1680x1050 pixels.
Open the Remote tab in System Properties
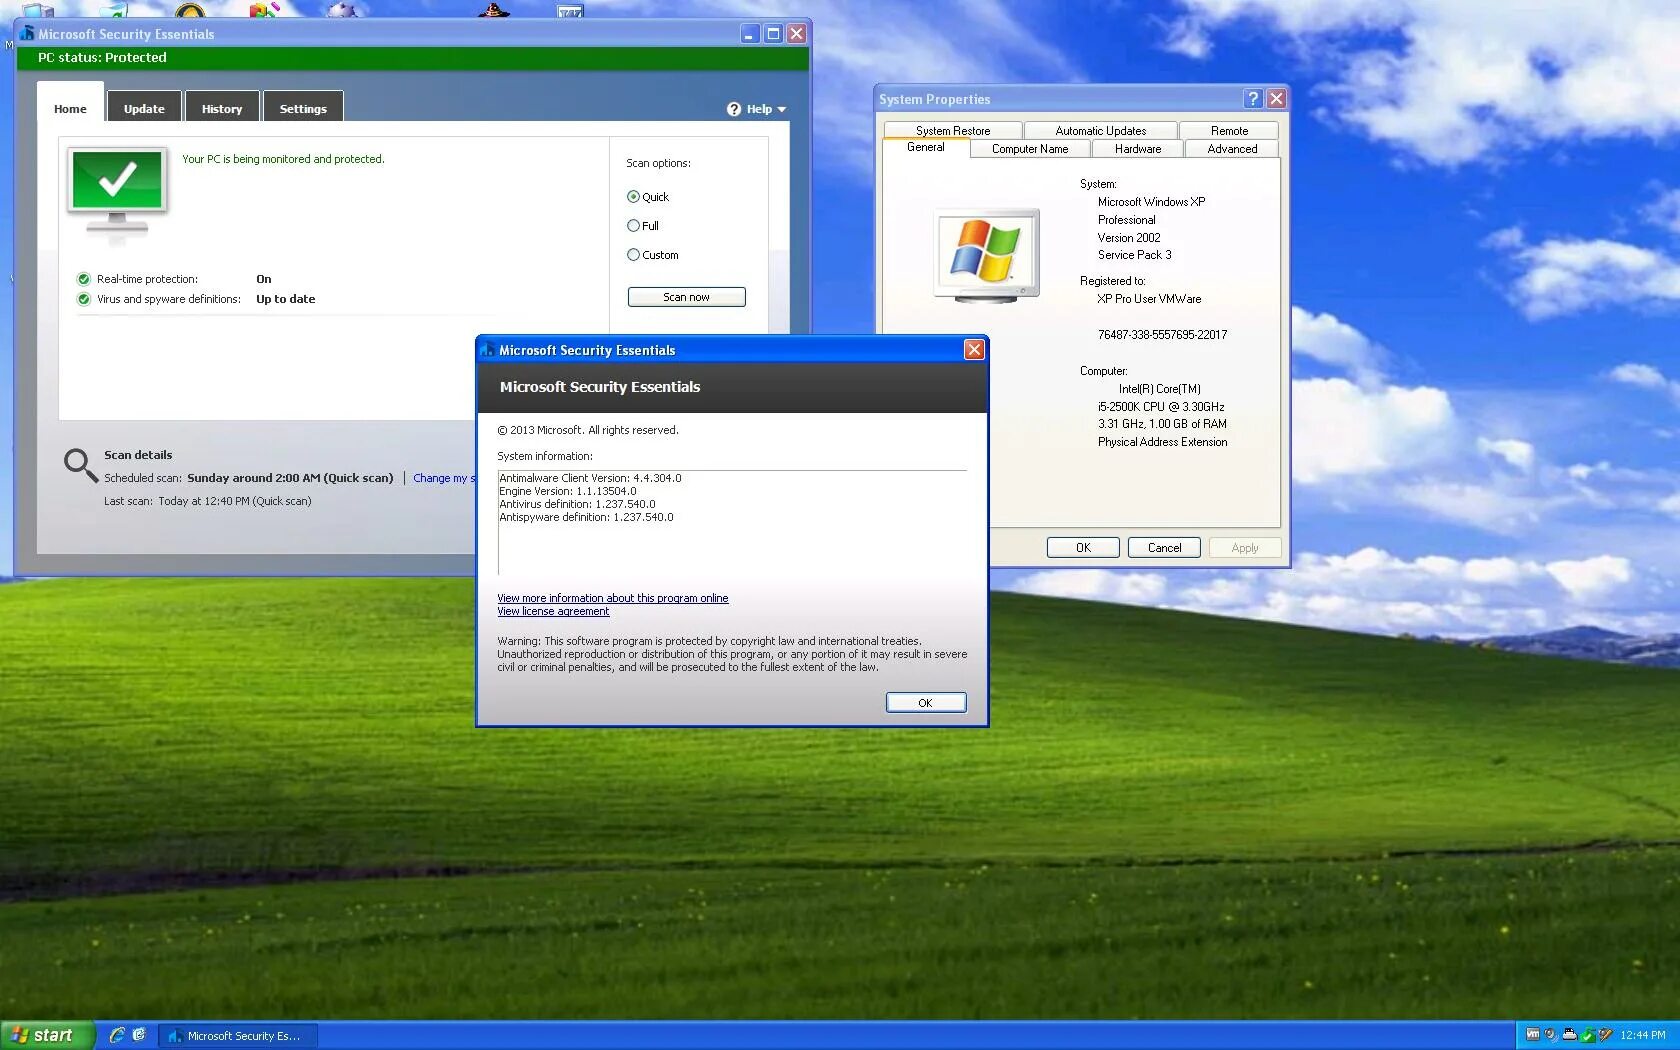click(1229, 130)
